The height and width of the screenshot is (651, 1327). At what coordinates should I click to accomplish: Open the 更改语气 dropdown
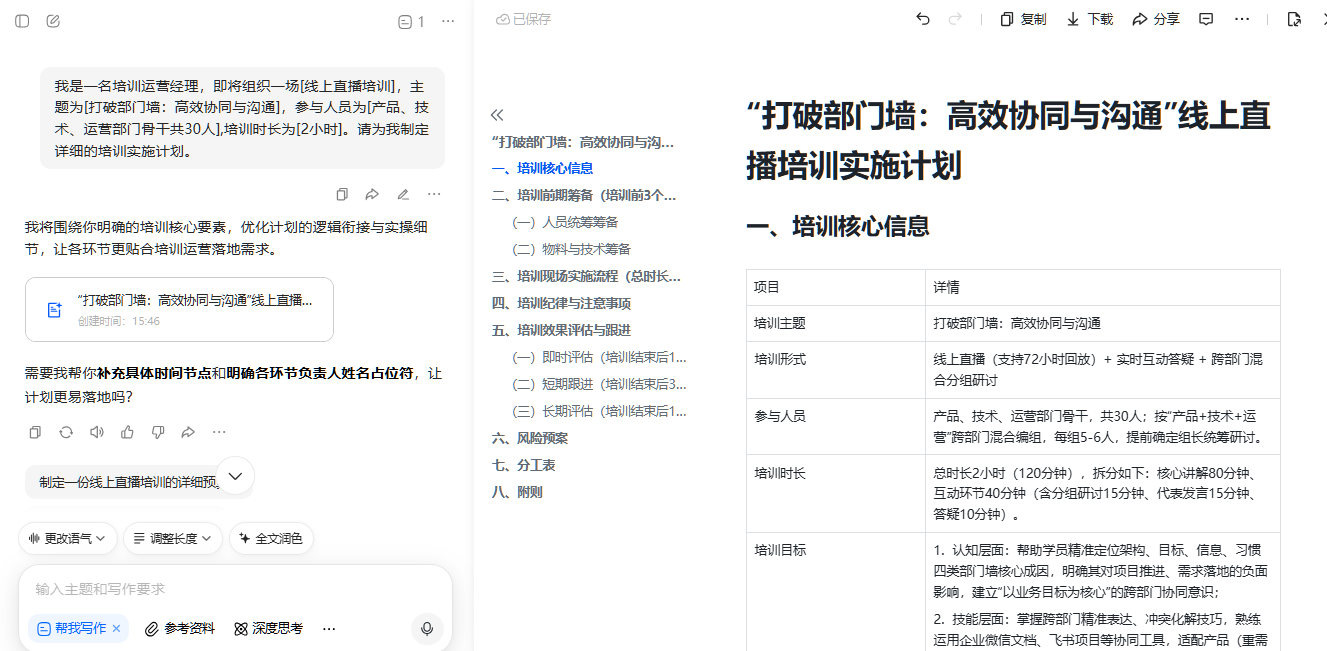[x=68, y=538]
